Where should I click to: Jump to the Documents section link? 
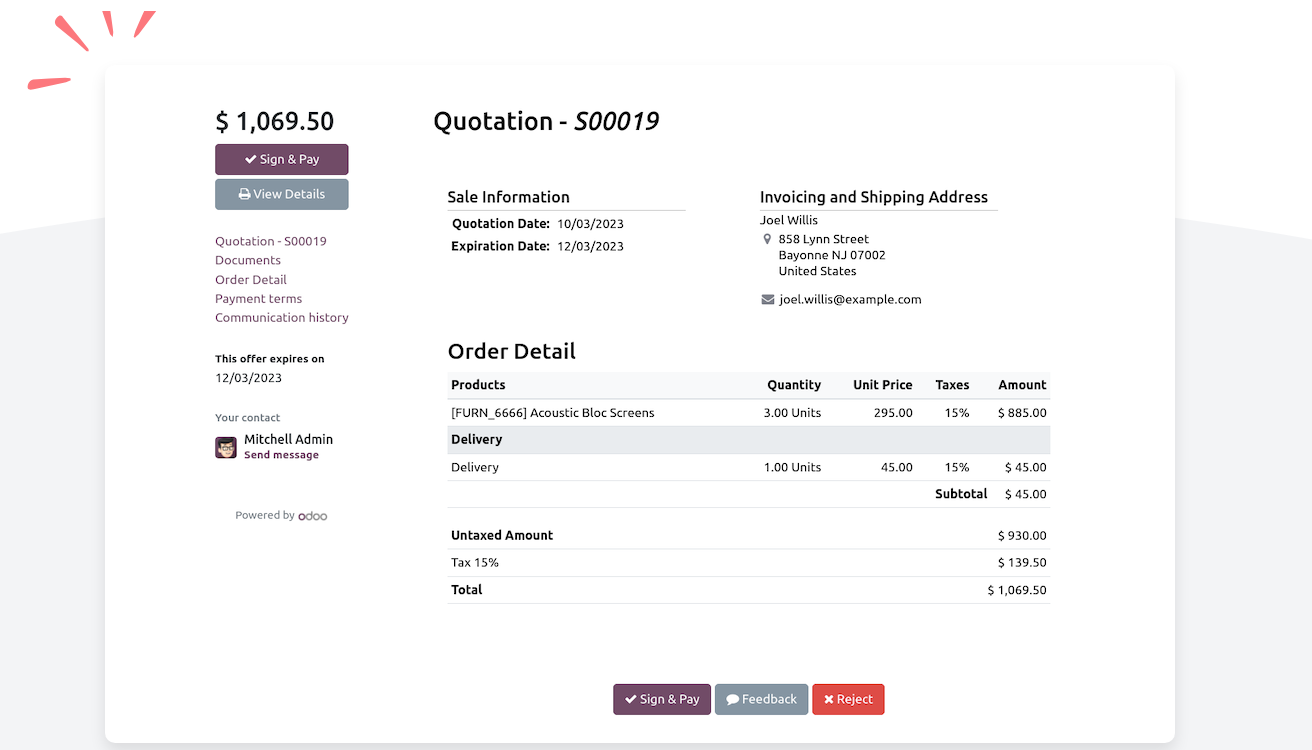[x=248, y=260]
